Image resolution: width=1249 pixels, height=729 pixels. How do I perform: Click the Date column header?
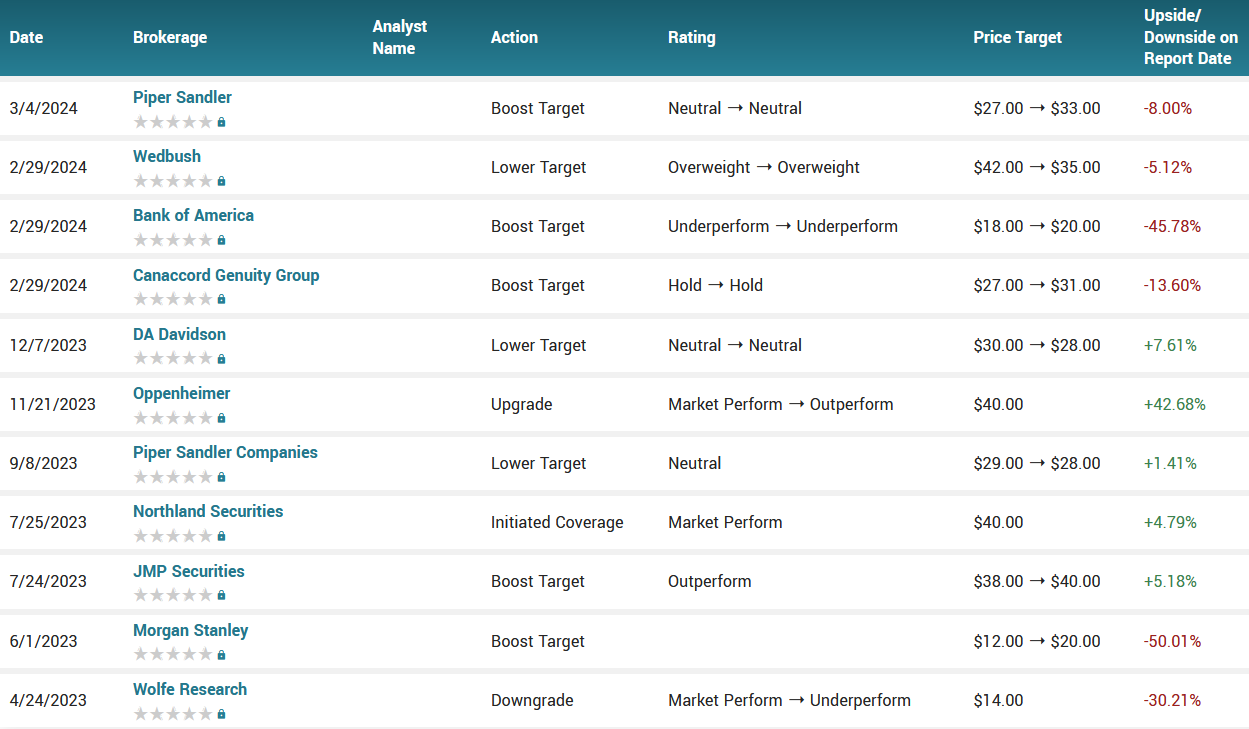(27, 38)
